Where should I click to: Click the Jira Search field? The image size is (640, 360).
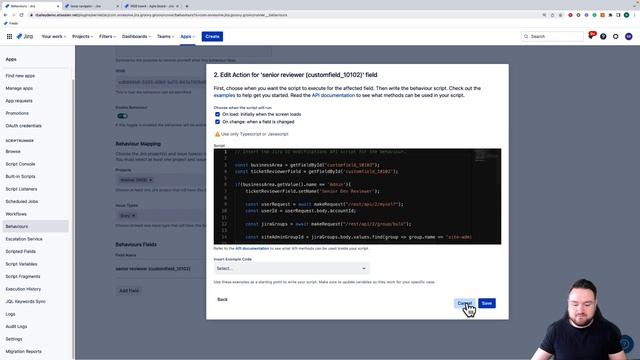[552, 36]
